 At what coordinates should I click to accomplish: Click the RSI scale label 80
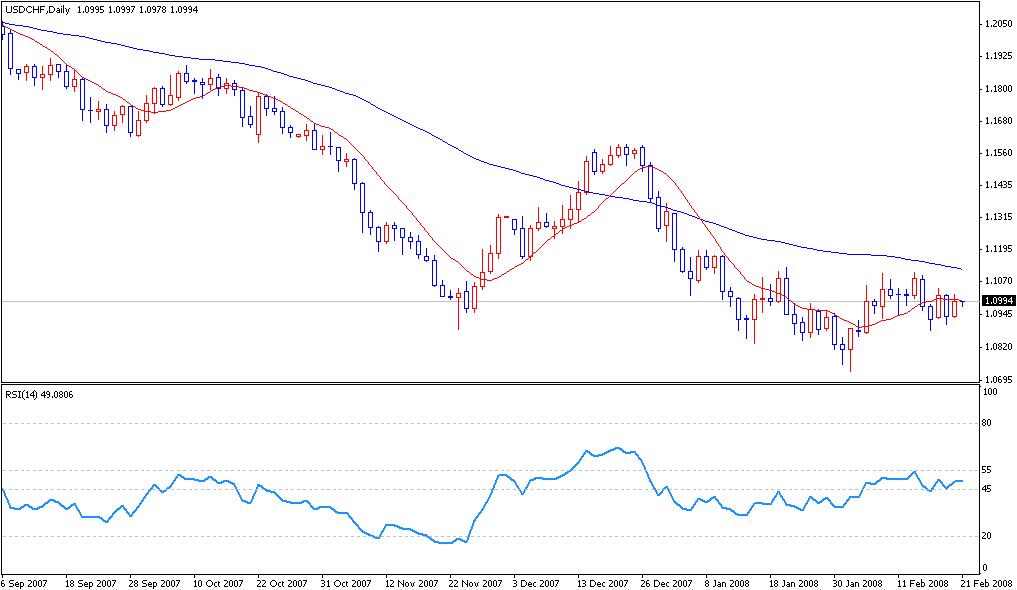pyautogui.click(x=988, y=423)
